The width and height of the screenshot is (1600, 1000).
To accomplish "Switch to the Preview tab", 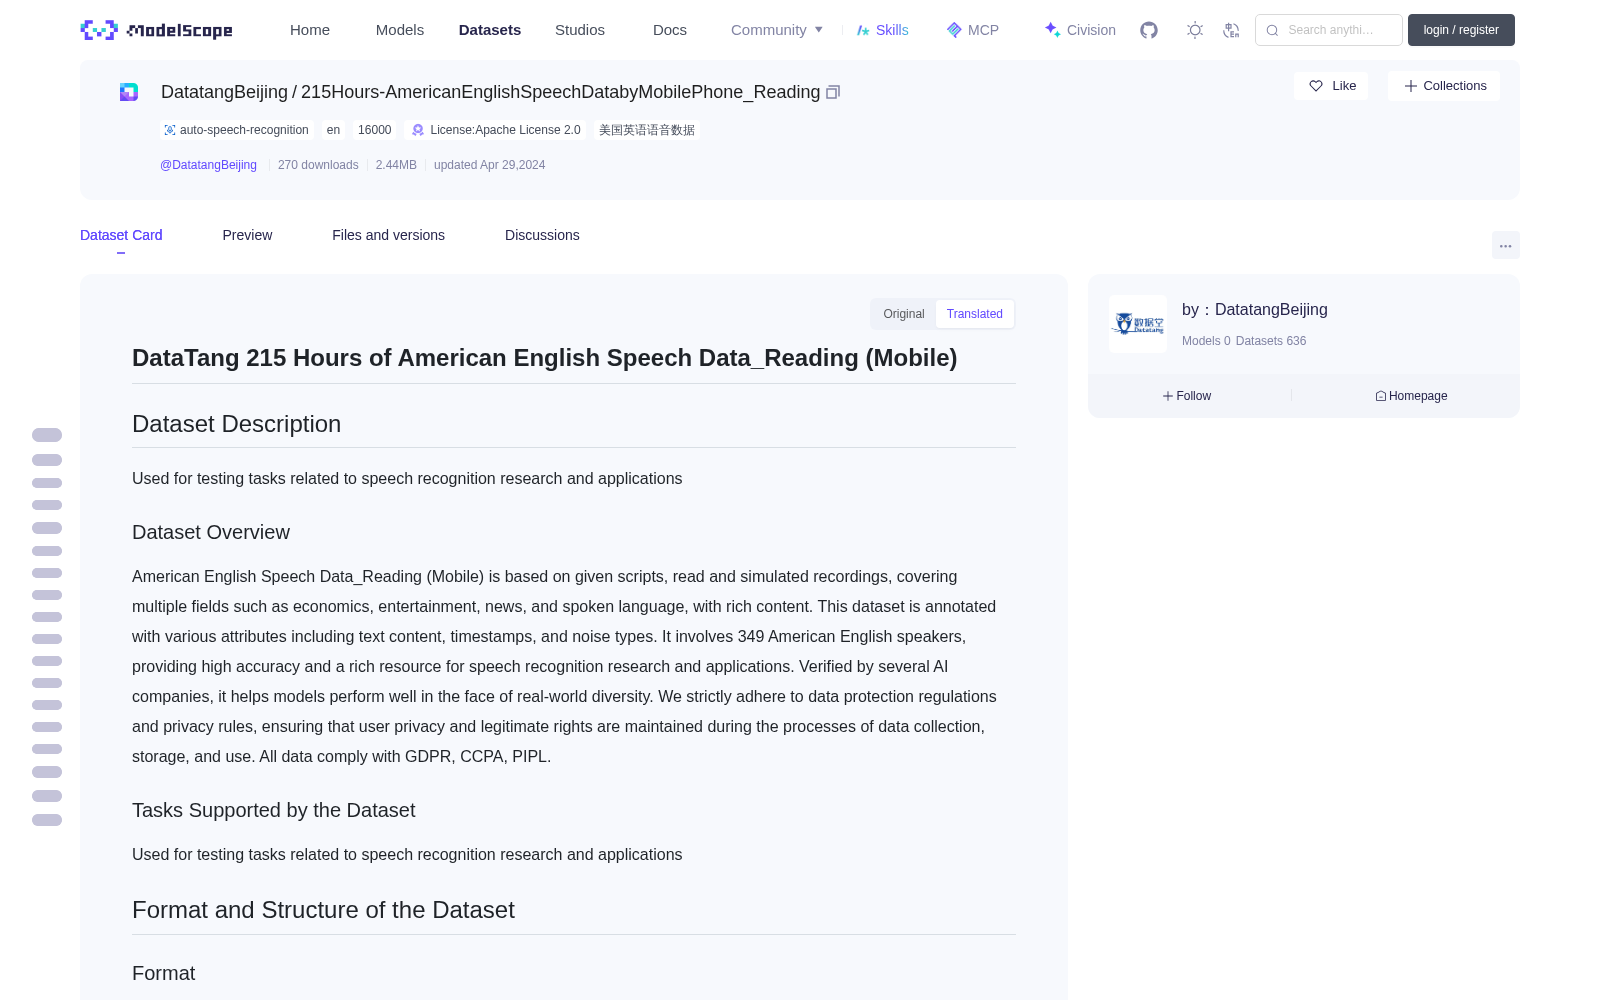I will click(247, 235).
